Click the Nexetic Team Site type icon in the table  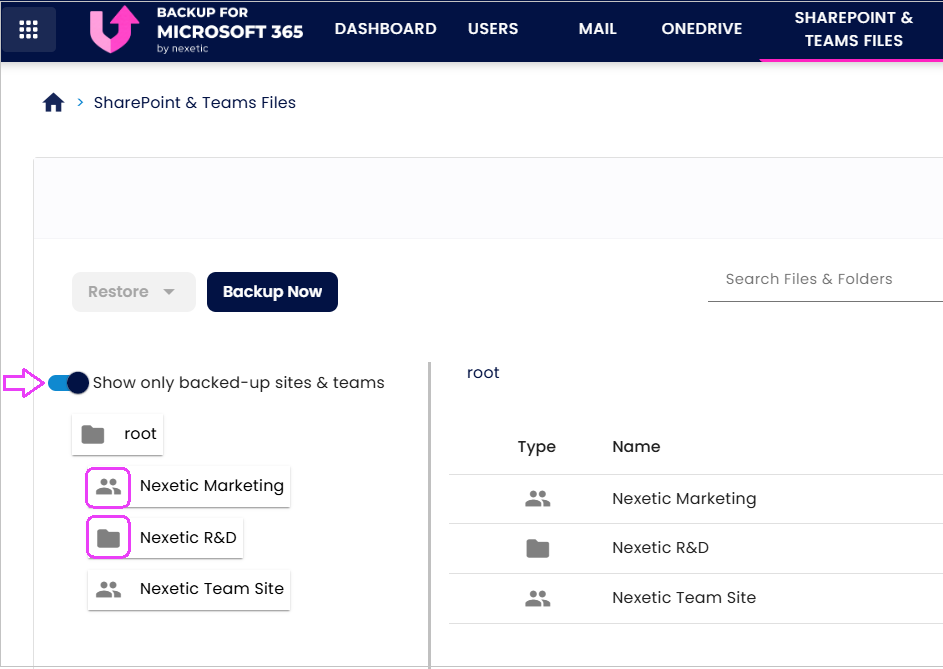(538, 598)
